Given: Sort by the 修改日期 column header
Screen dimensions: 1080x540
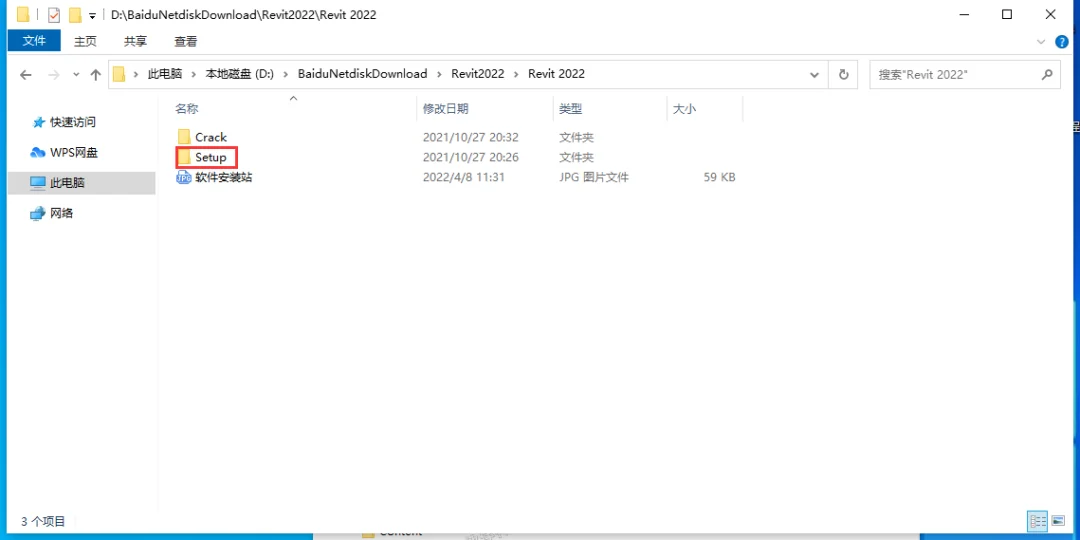Looking at the screenshot, I should click(446, 109).
